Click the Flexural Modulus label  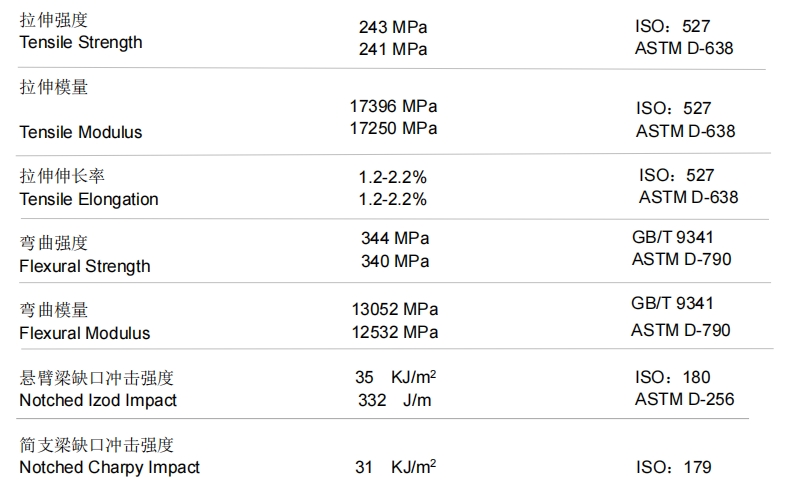pyautogui.click(x=85, y=333)
